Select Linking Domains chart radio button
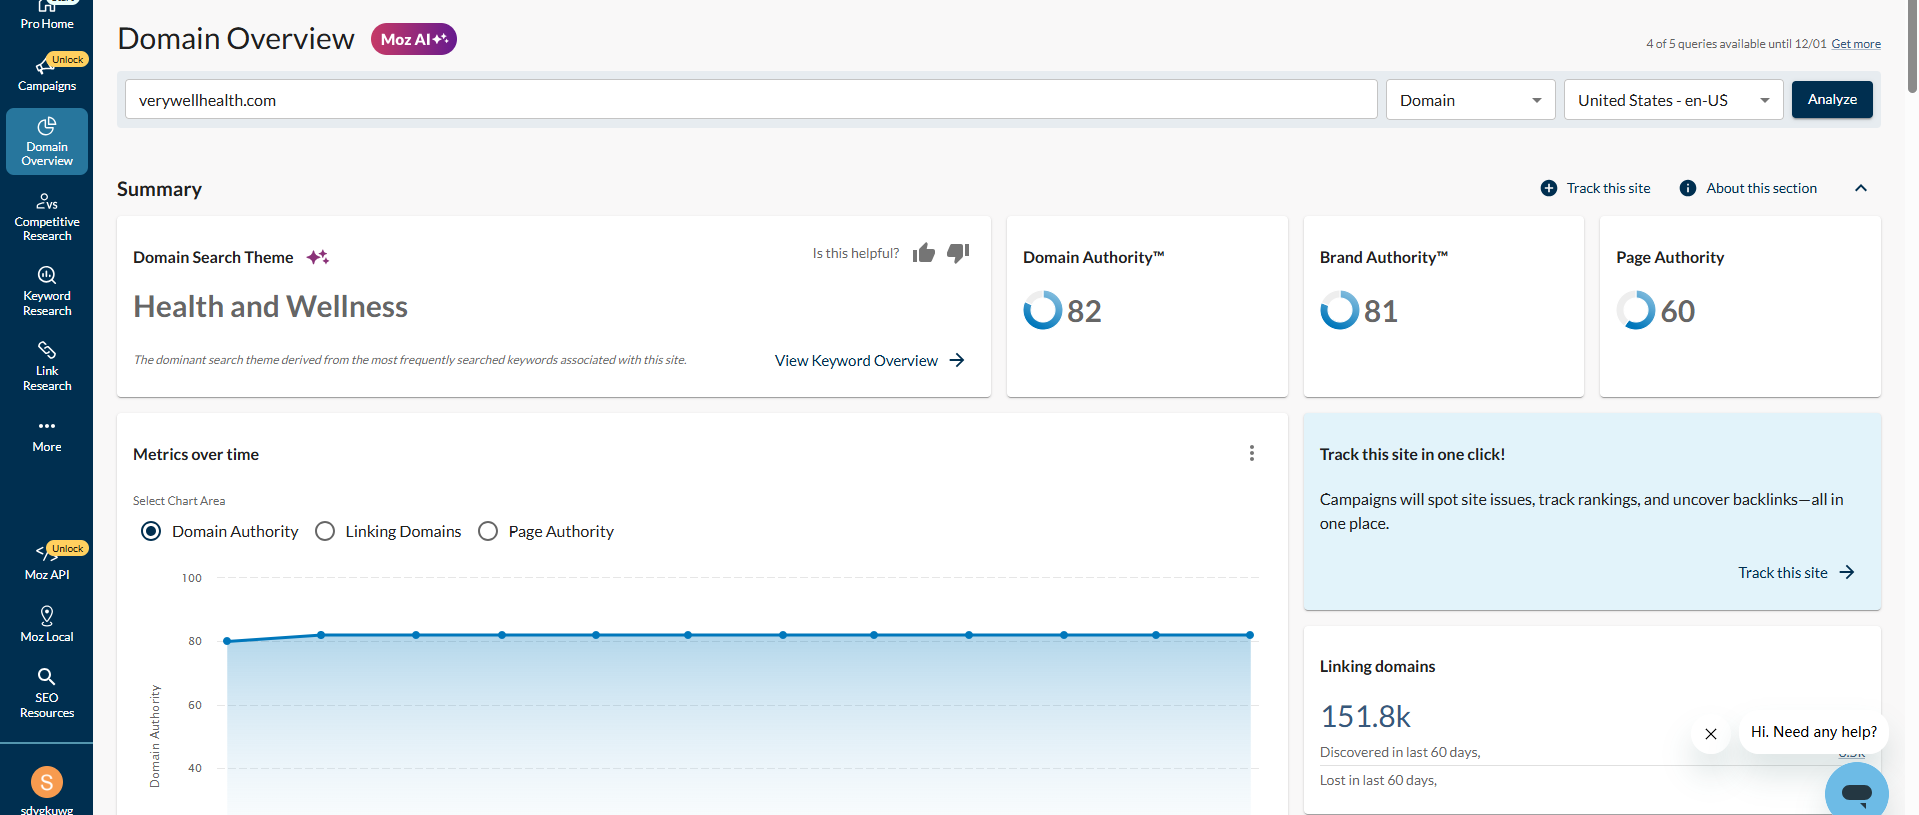 coord(325,531)
